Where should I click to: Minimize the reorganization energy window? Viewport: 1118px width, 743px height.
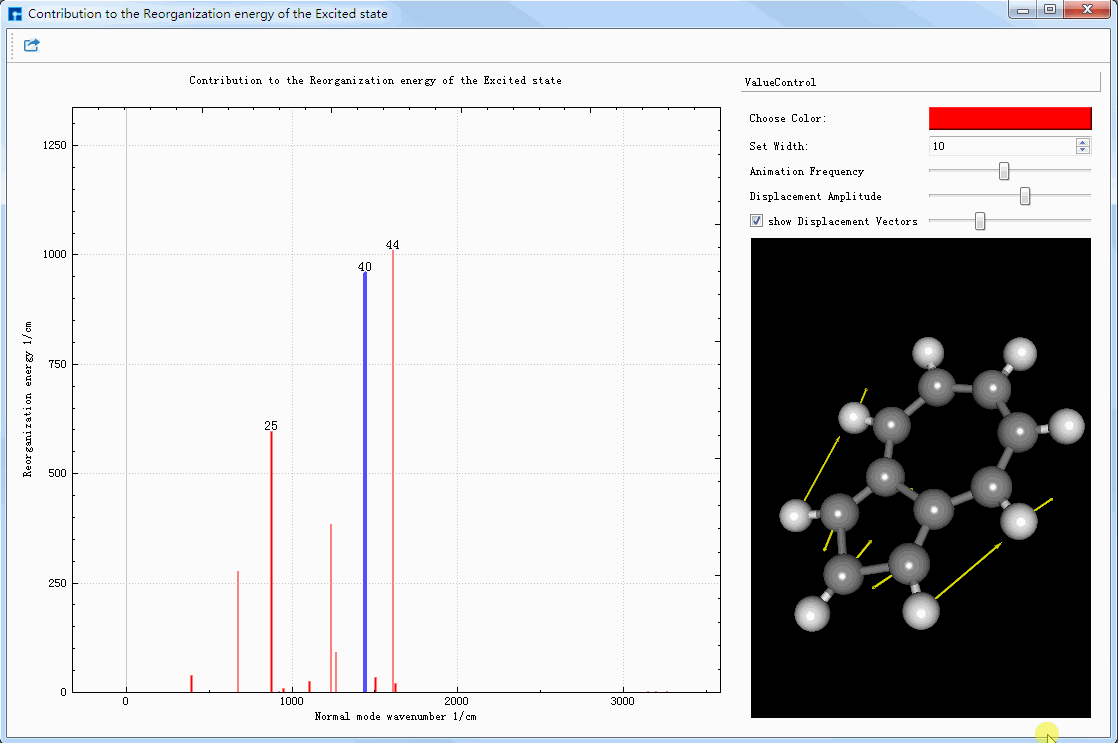(1022, 10)
